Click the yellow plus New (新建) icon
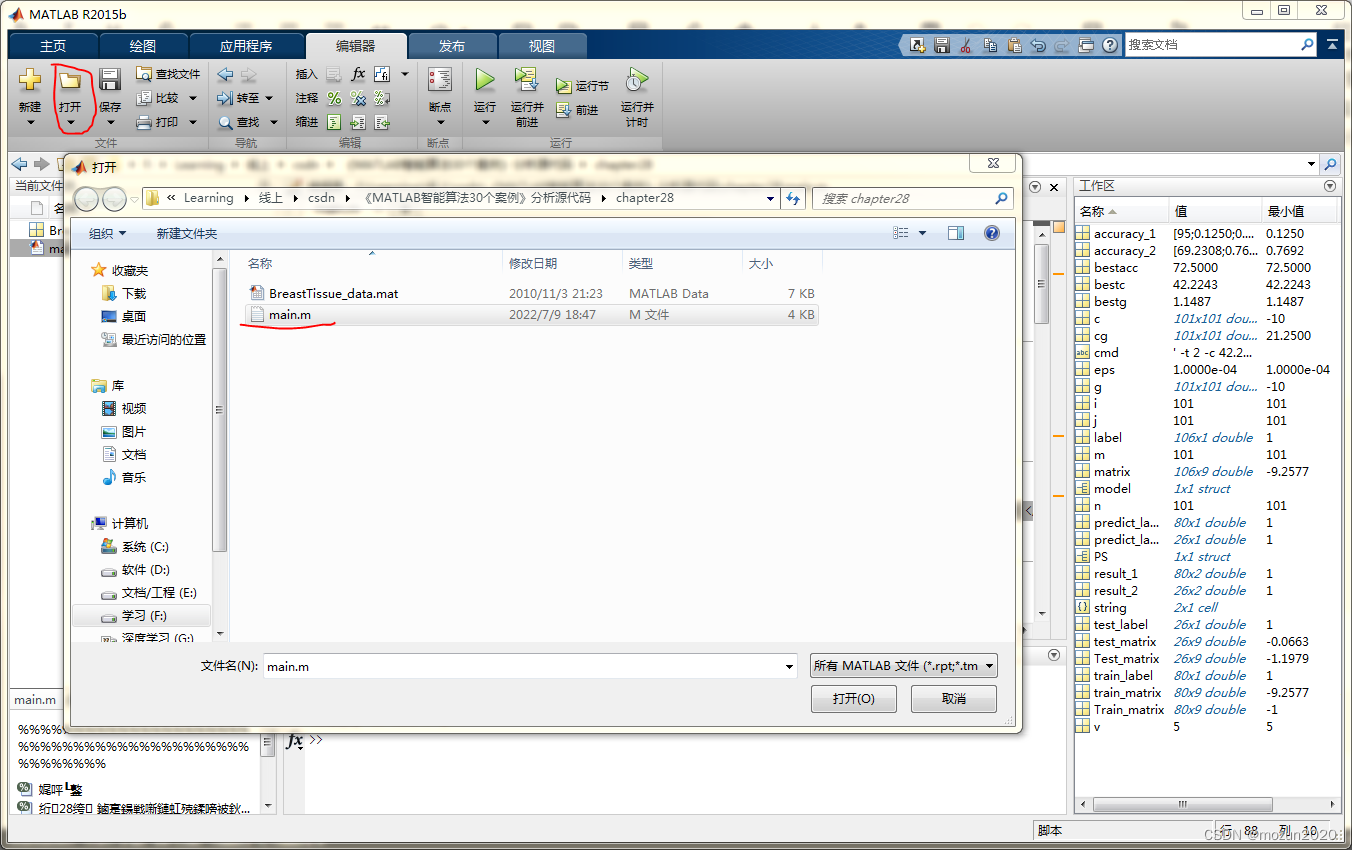This screenshot has width=1352, height=850. [x=30, y=80]
